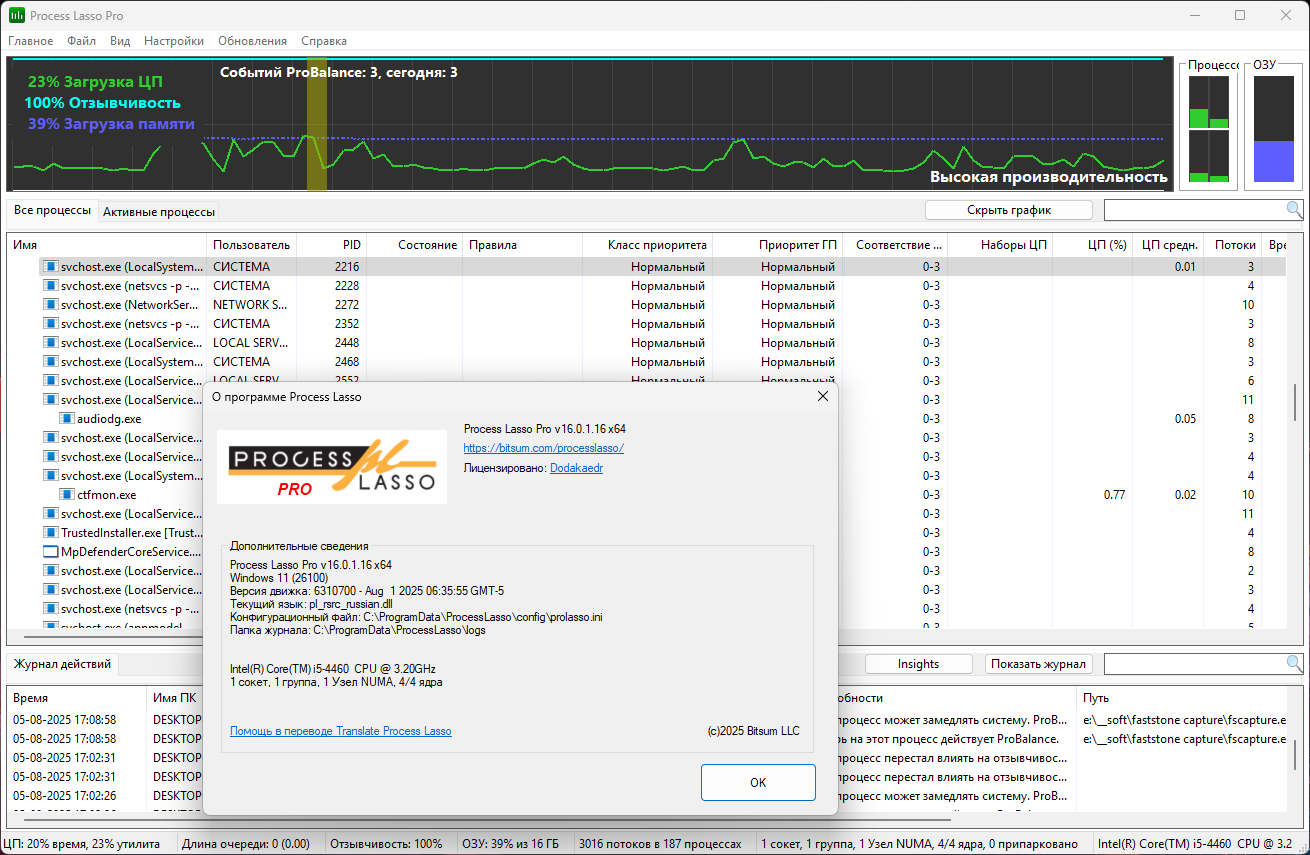Click icon of svchost.exe PID 2448 row
The width and height of the screenshot is (1310, 855).
point(50,343)
